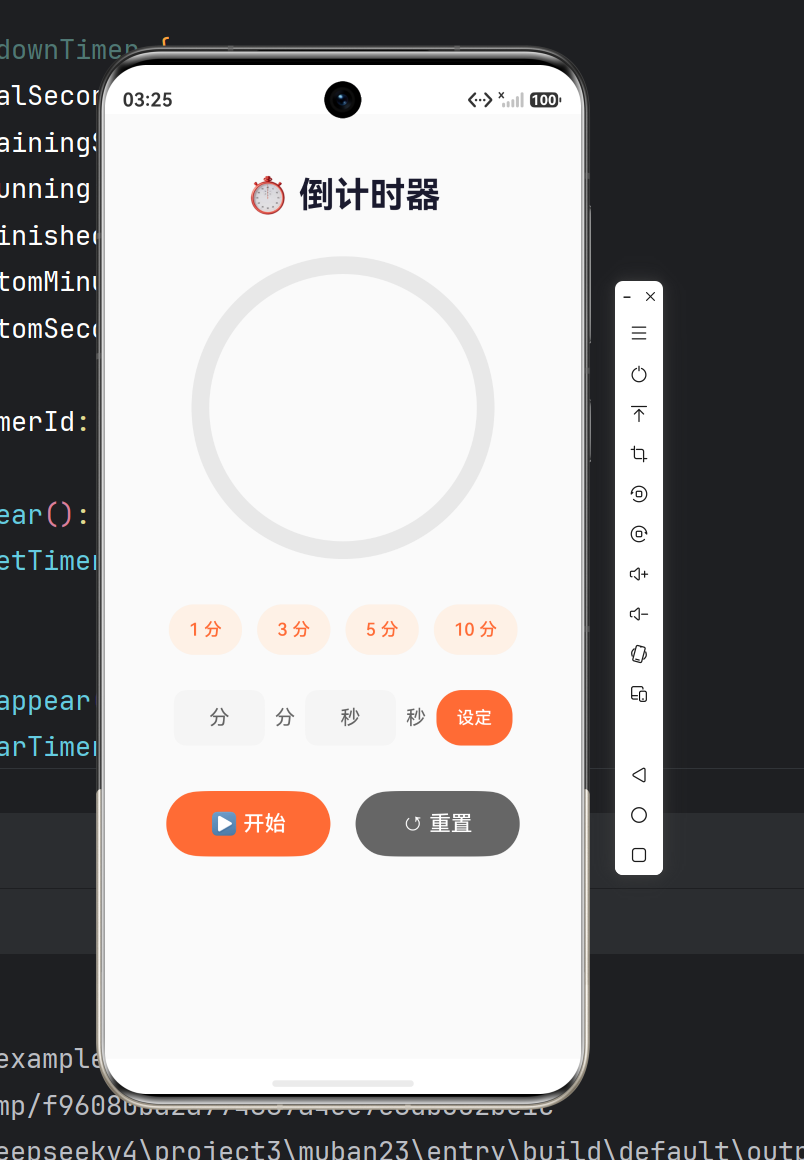Increase volume with speaker plus icon
The width and height of the screenshot is (804, 1160).
click(639, 573)
